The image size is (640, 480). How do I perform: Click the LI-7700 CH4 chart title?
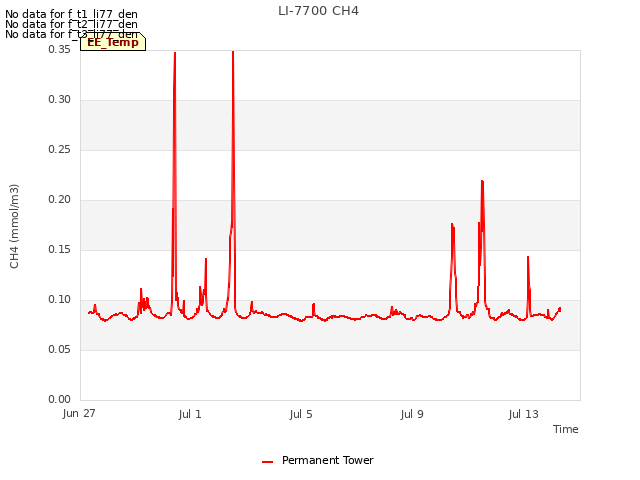point(318,11)
